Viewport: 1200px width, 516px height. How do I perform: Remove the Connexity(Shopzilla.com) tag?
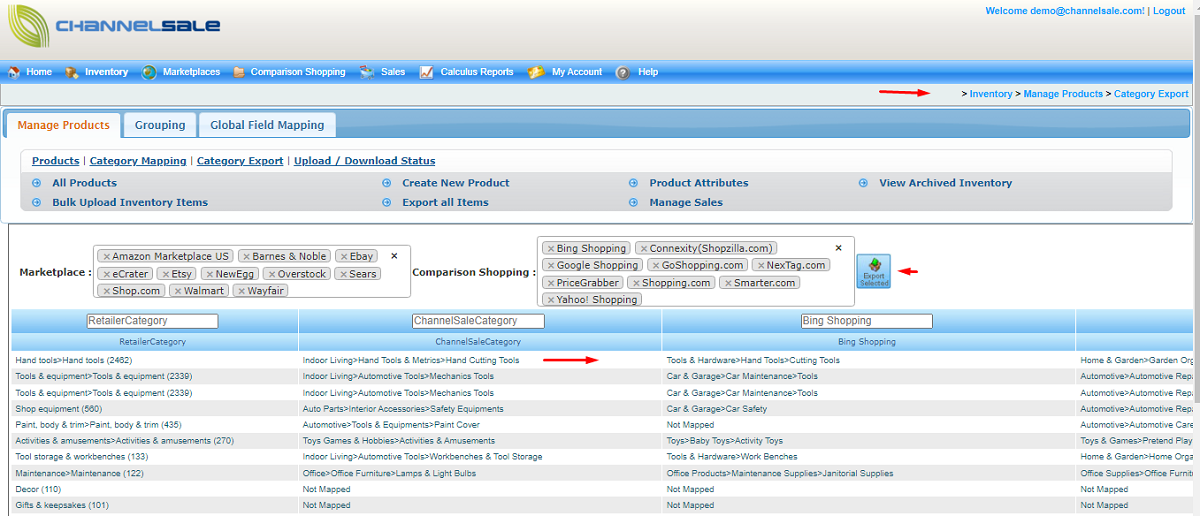click(x=643, y=248)
